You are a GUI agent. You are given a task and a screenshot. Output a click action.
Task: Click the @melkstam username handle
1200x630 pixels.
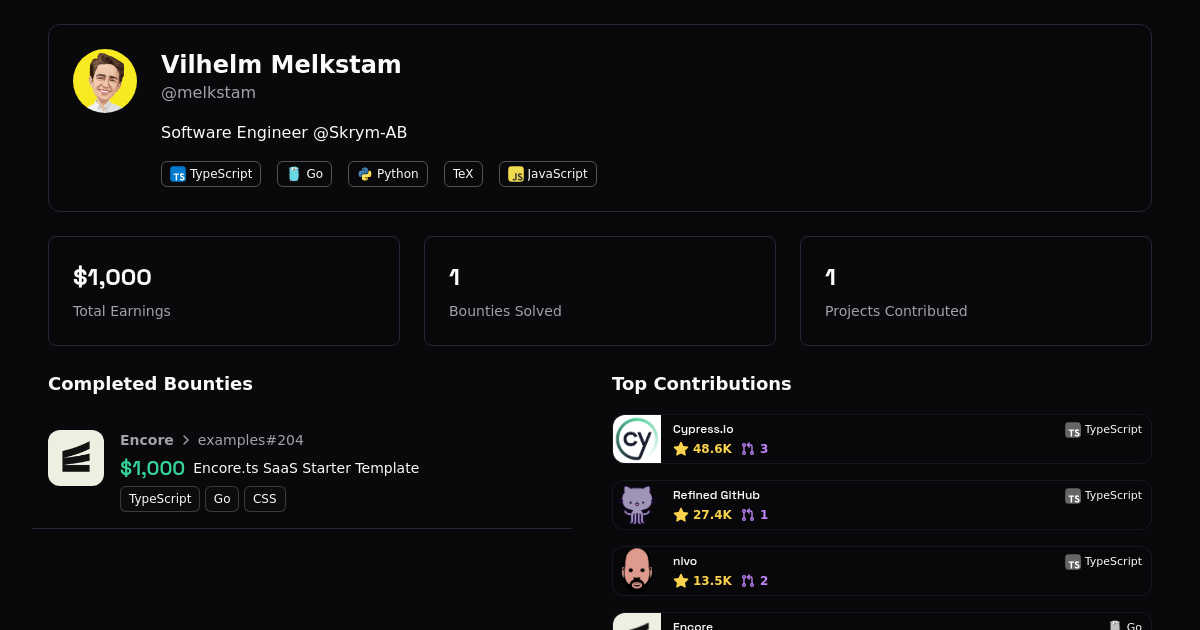point(208,93)
